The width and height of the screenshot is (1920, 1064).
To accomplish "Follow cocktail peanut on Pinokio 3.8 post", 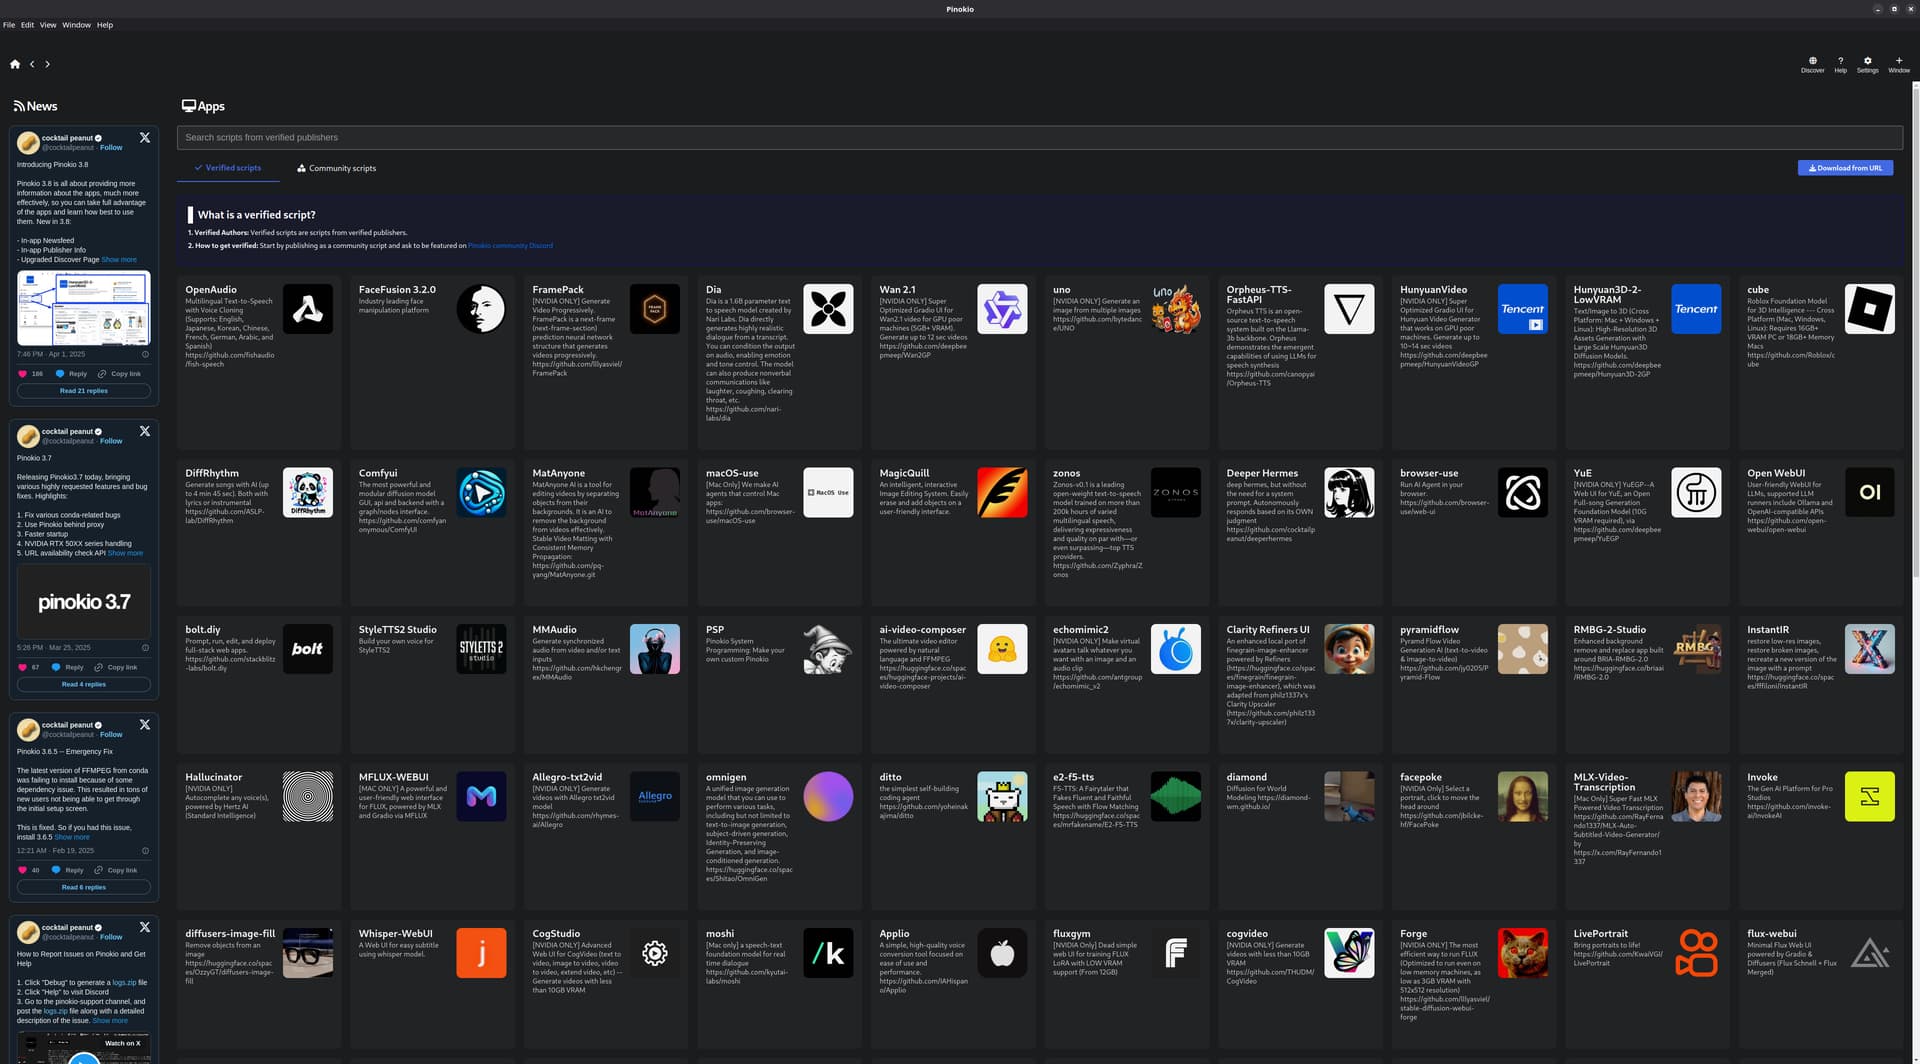I will (x=111, y=148).
